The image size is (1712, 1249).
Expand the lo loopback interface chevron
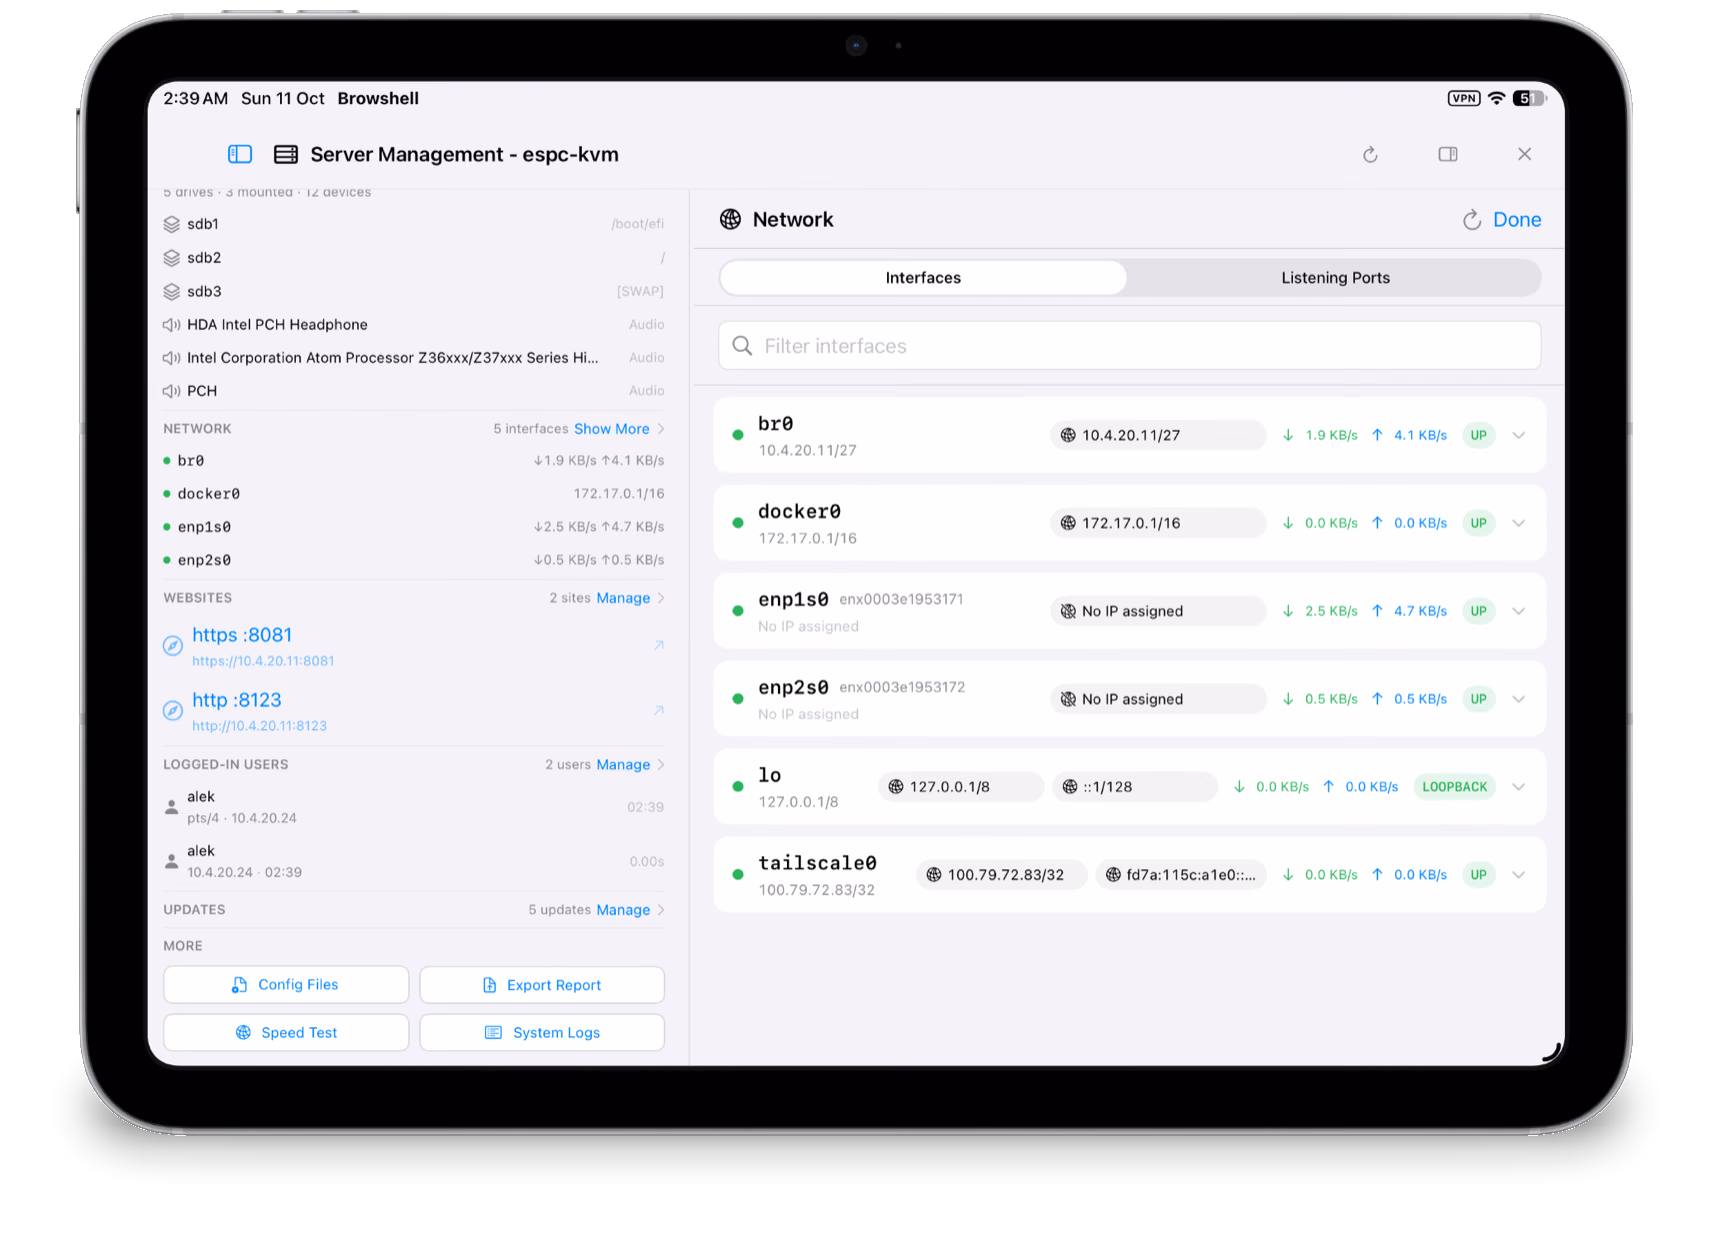[x=1519, y=787]
